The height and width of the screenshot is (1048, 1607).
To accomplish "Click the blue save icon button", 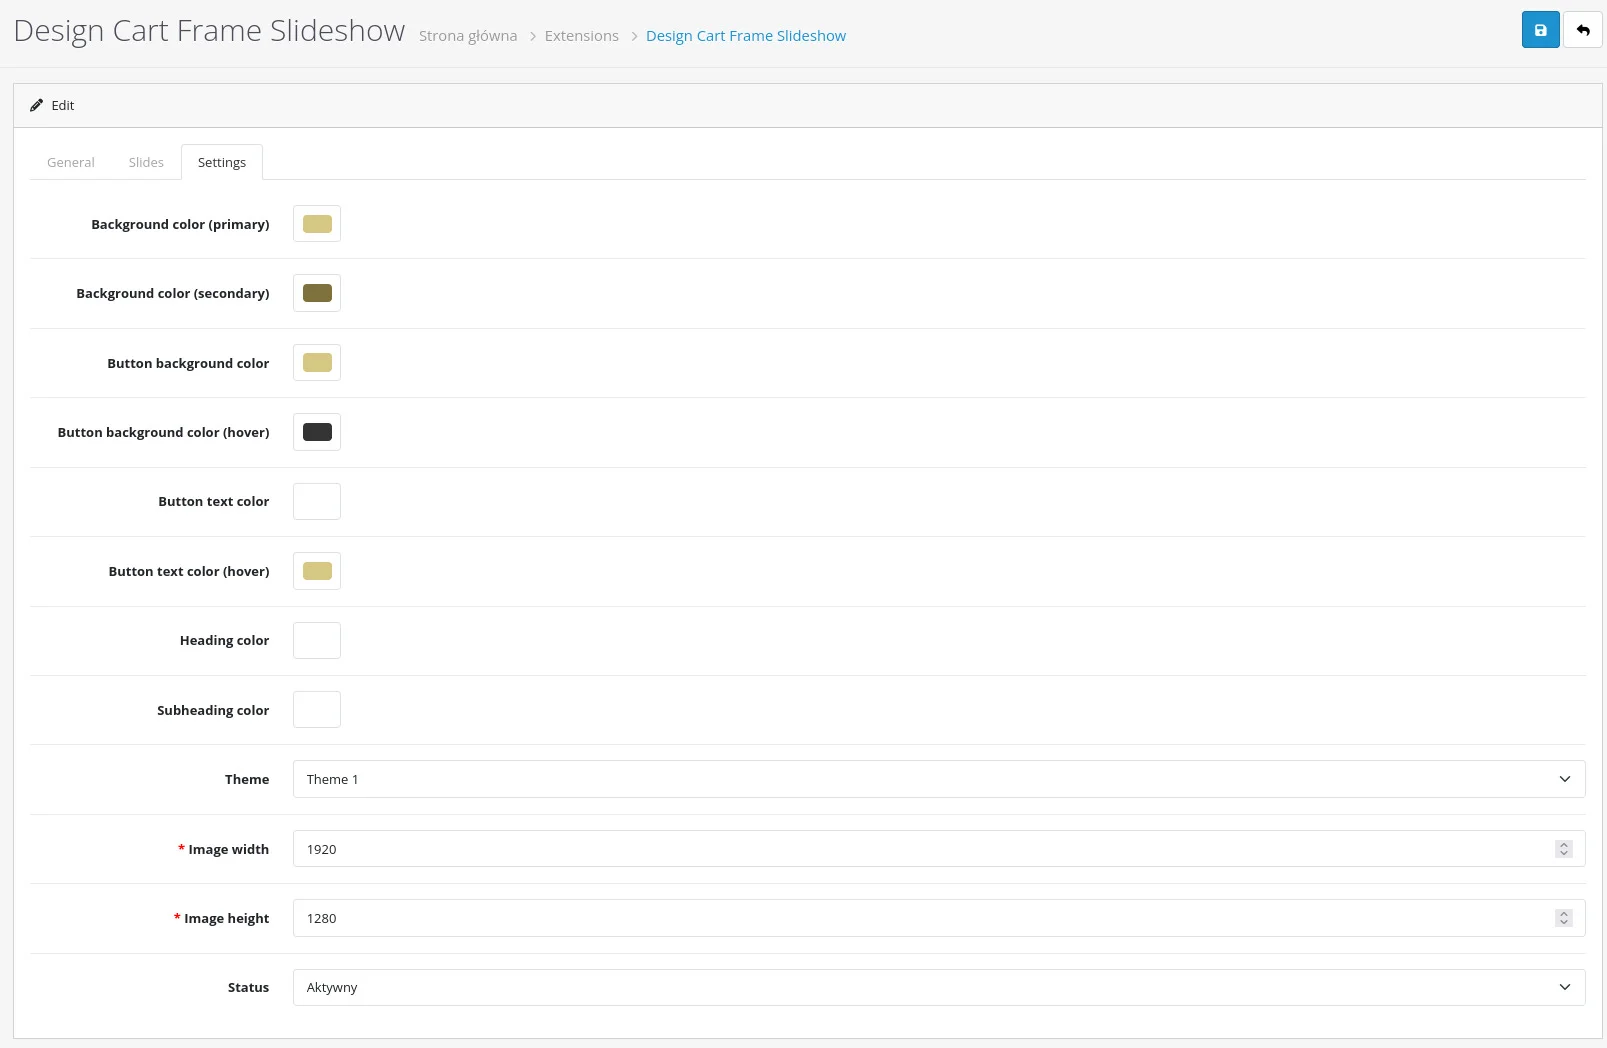I will coord(1540,30).
